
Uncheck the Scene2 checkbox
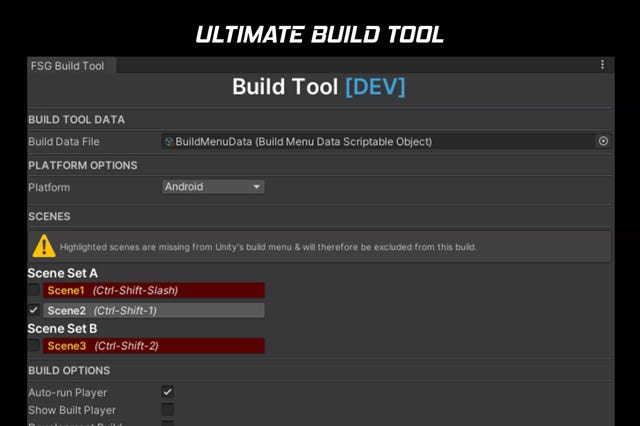click(x=34, y=310)
